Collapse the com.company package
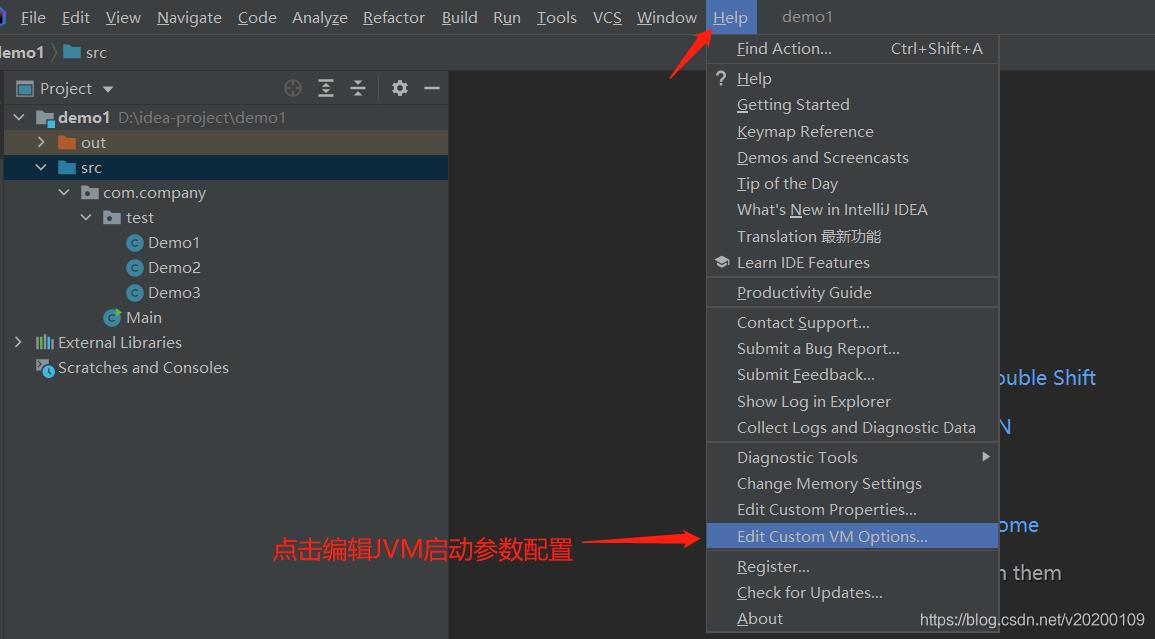 click(64, 192)
